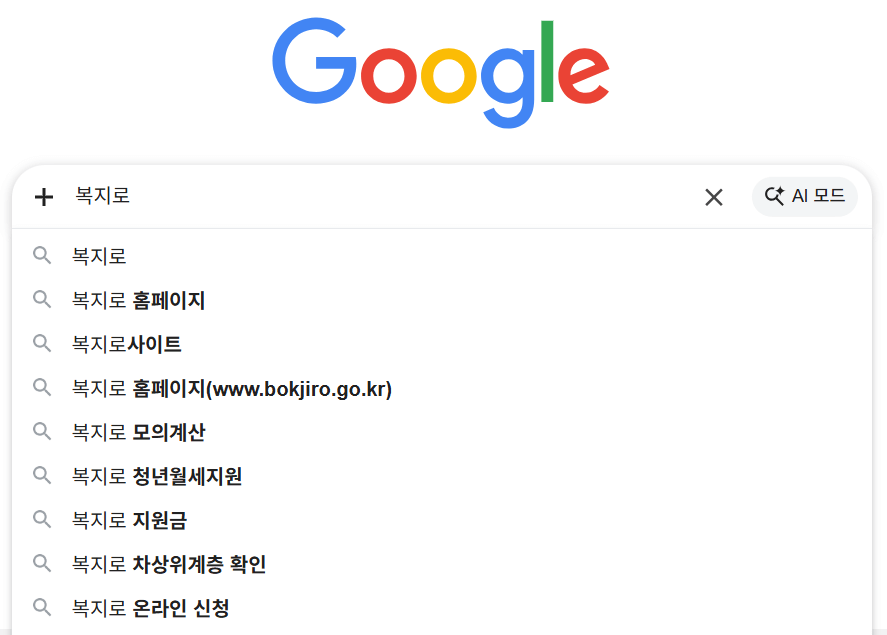
Task: Click the magnifier icon beside 복지로사이트
Action: pos(42,343)
